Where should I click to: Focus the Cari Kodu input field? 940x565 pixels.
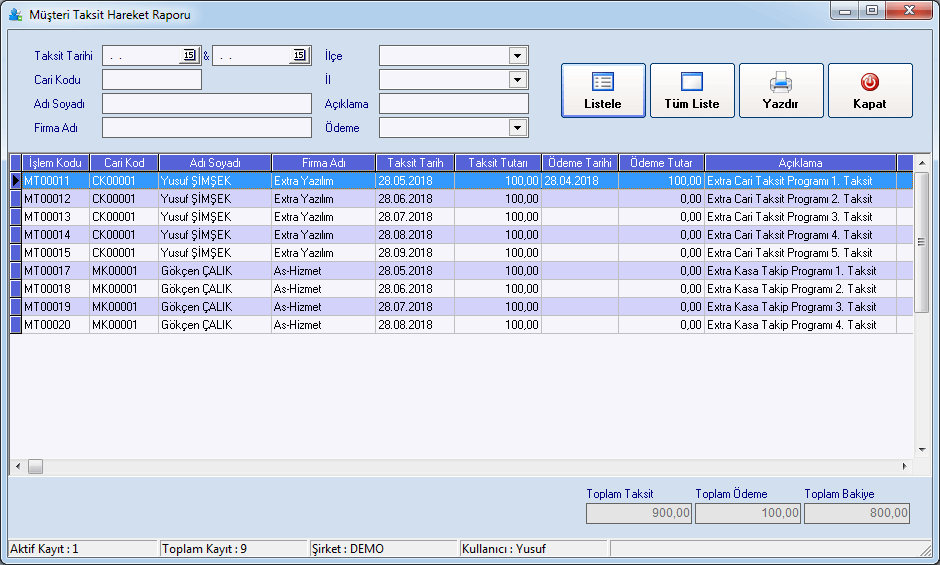click(152, 80)
